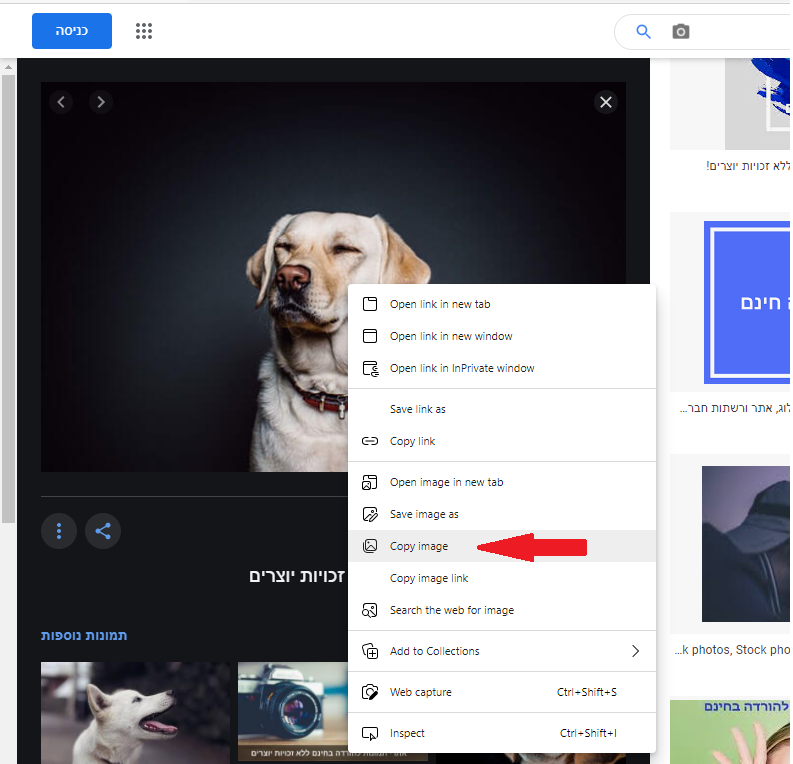This screenshot has height=764, width=793.
Task: Select Search the web for image
Action: [x=502, y=610]
